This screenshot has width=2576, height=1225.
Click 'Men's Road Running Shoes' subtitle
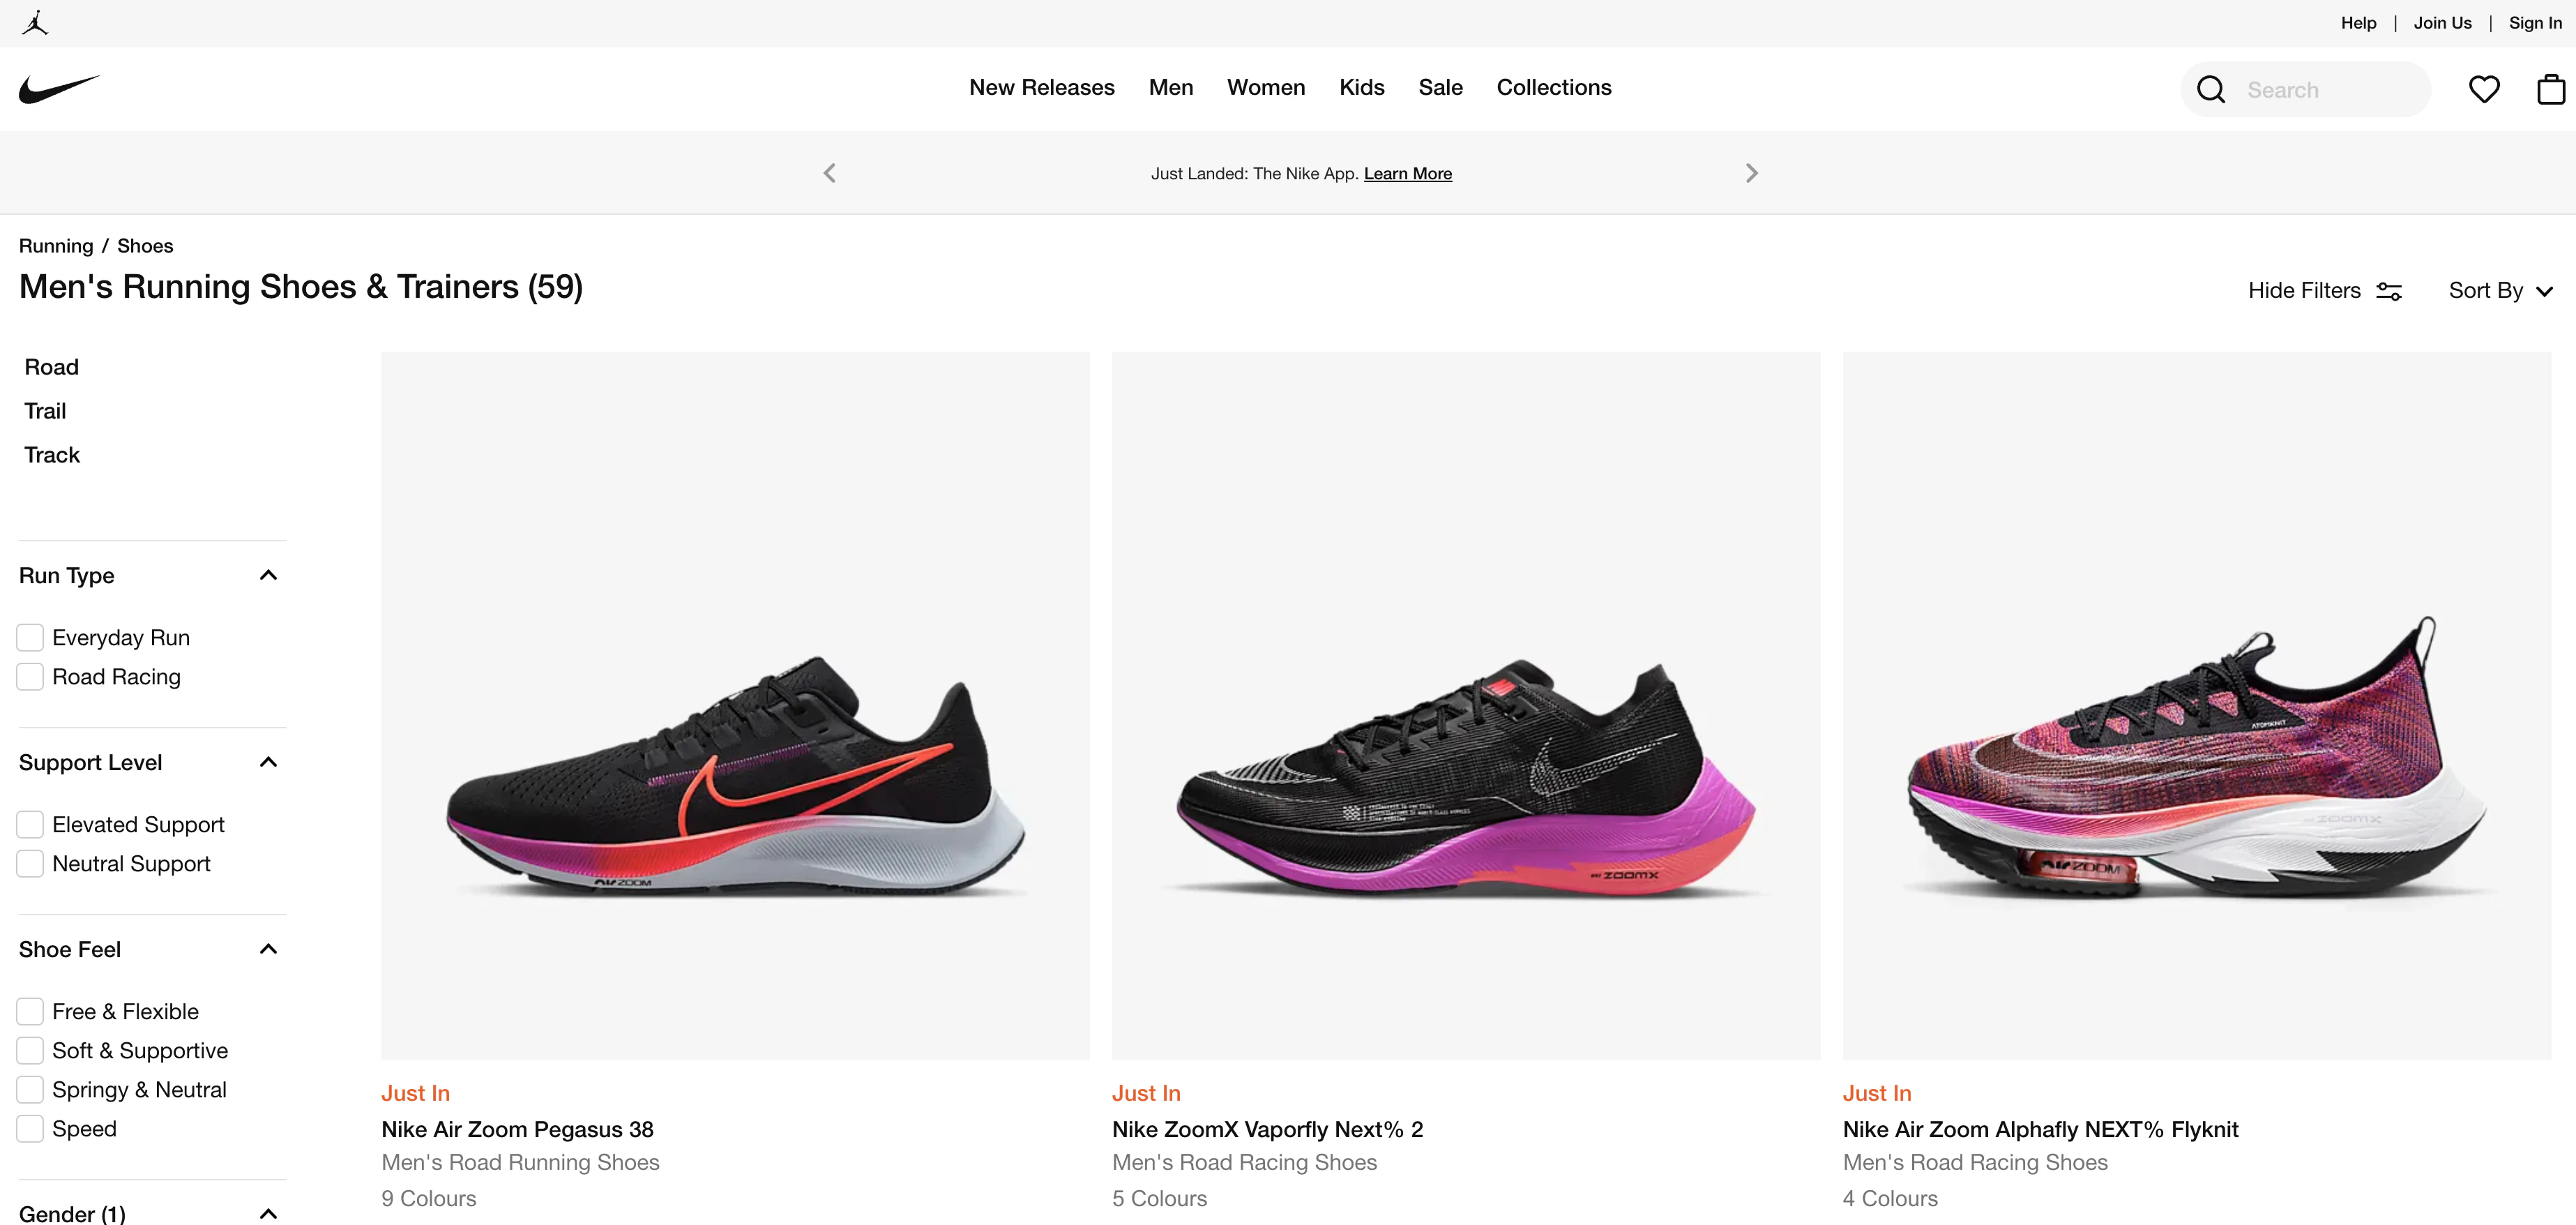(x=520, y=1162)
